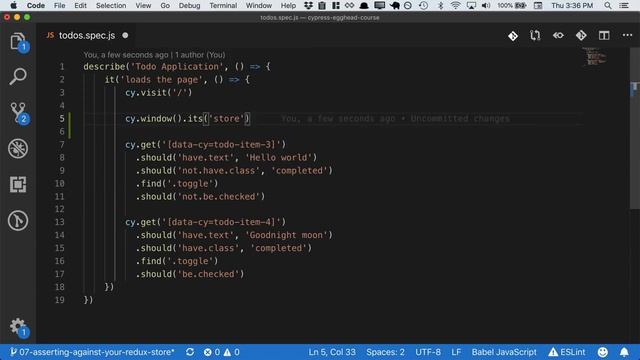The width and height of the screenshot is (640, 360).
Task: Open the Edit menu
Action: coord(80,6)
